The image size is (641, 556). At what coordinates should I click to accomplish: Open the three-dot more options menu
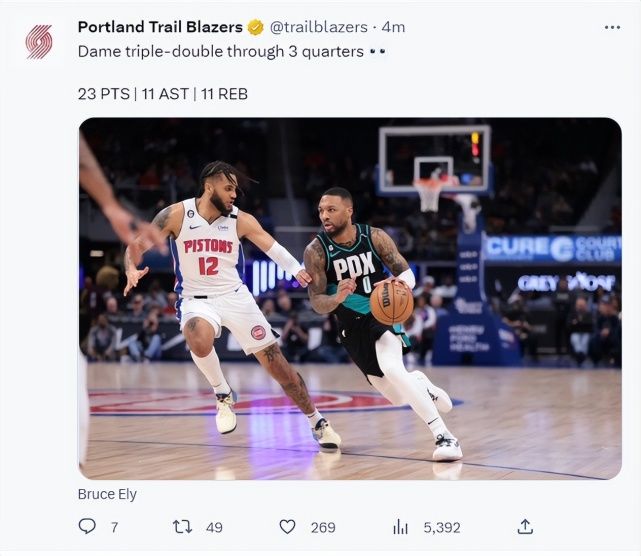[612, 27]
